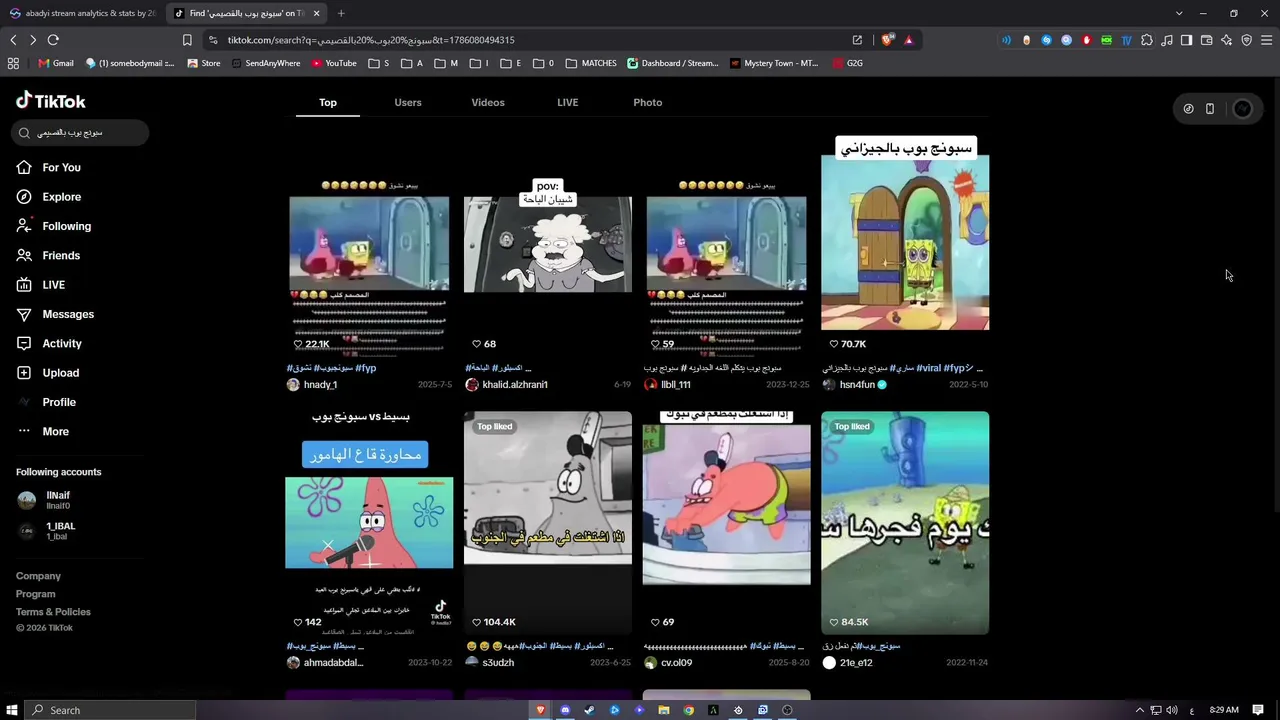
Task: Expand the Program footer section
Action: tap(36, 594)
